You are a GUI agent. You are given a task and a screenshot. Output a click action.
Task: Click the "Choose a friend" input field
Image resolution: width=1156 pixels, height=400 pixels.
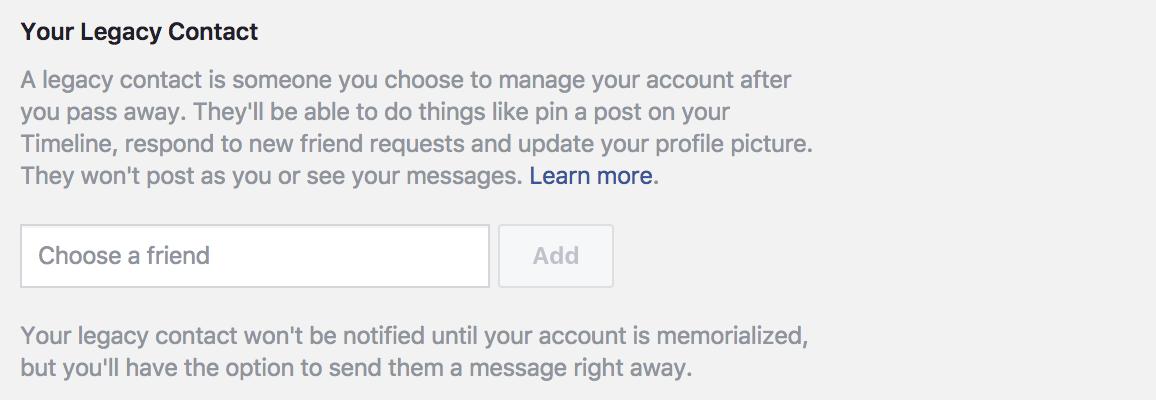pyautogui.click(x=254, y=256)
